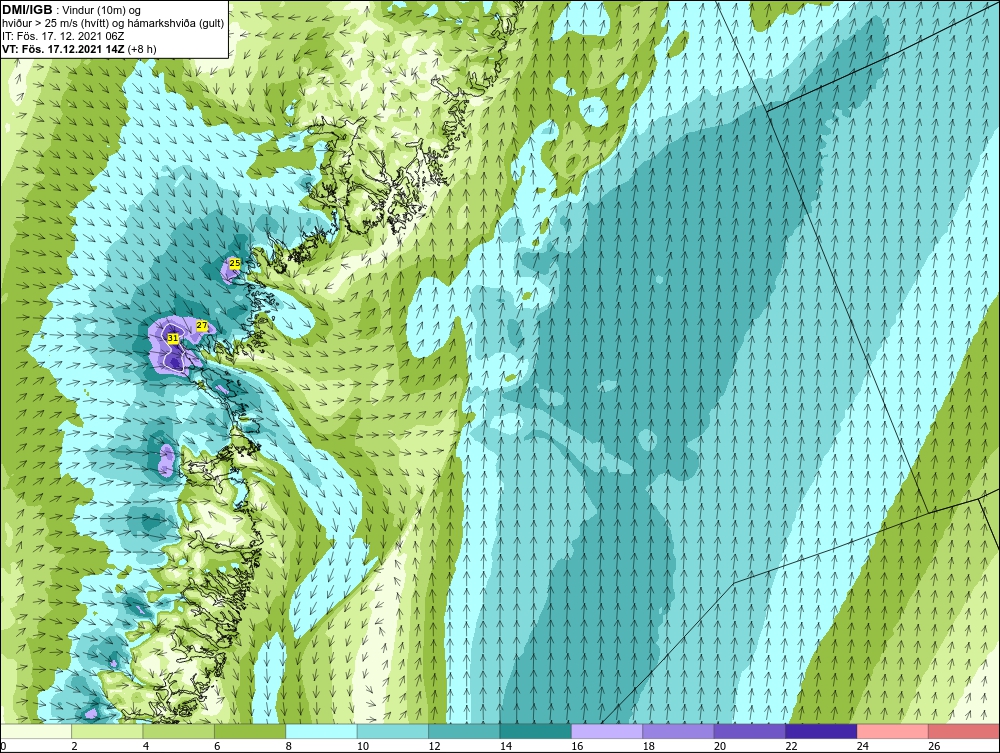Click the lavender 16–18 m/s legend swatch
The height and width of the screenshot is (753, 1000).
[x=608, y=731]
